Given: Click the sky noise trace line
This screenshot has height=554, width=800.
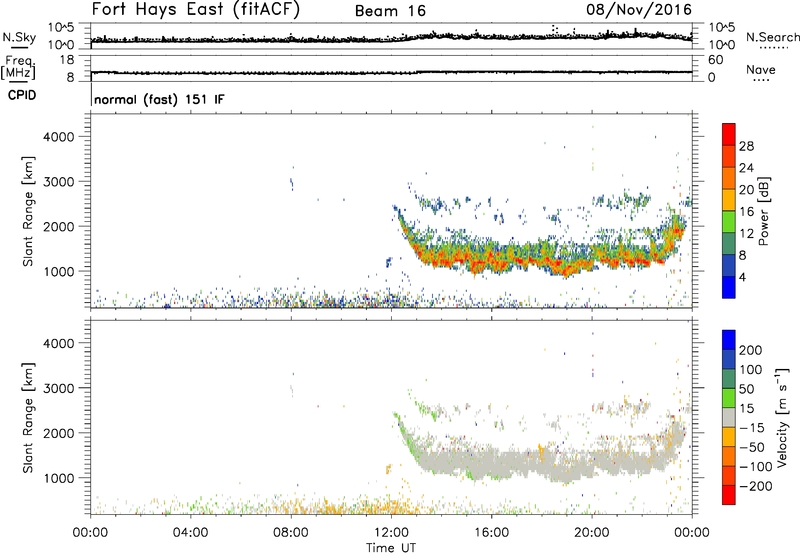Looking at the screenshot, I should pyautogui.click(x=391, y=39).
